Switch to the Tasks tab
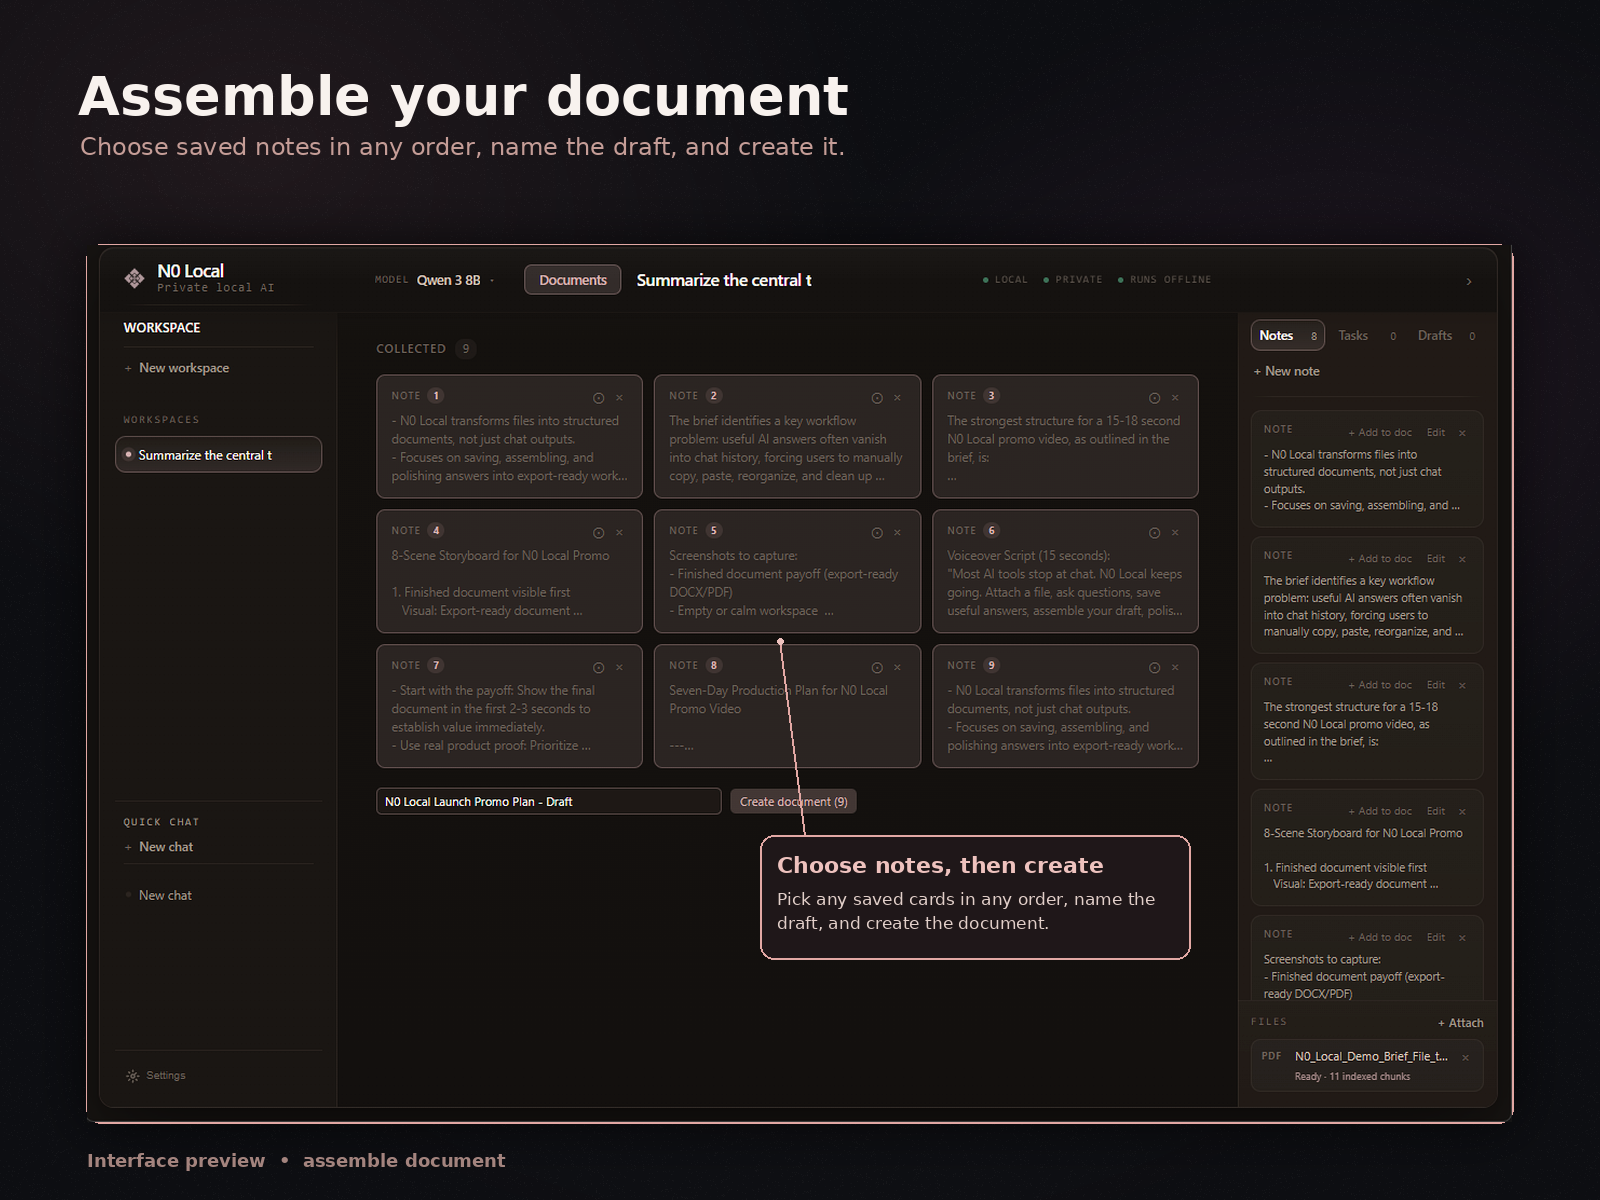Image resolution: width=1600 pixels, height=1200 pixels. pyautogui.click(x=1366, y=336)
